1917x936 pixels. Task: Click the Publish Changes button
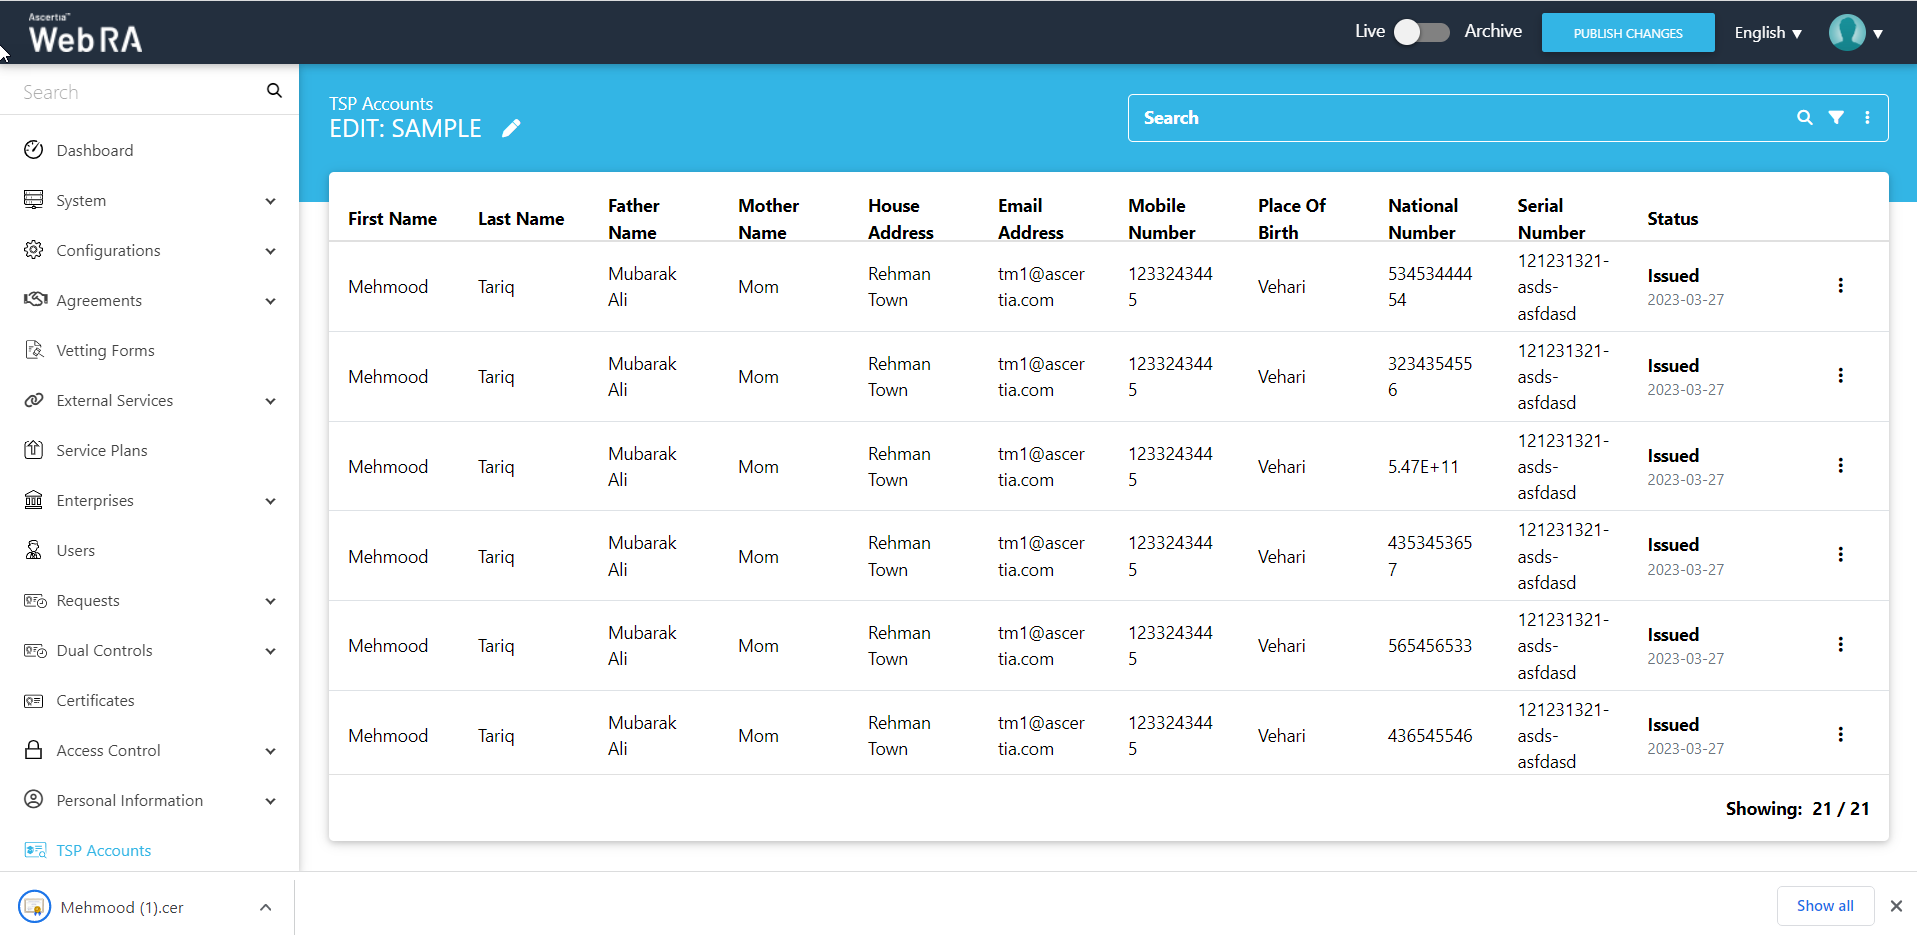[1627, 33]
